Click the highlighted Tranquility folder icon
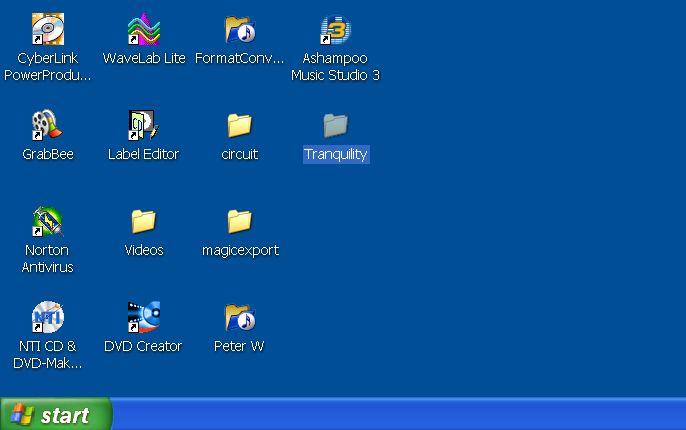 pos(335,126)
